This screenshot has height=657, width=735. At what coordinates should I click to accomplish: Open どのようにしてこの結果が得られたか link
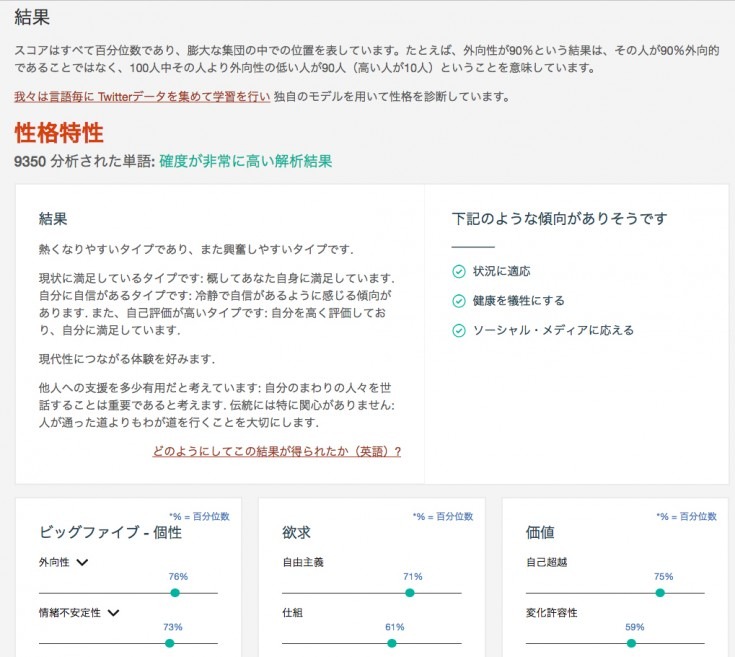[x=277, y=451]
